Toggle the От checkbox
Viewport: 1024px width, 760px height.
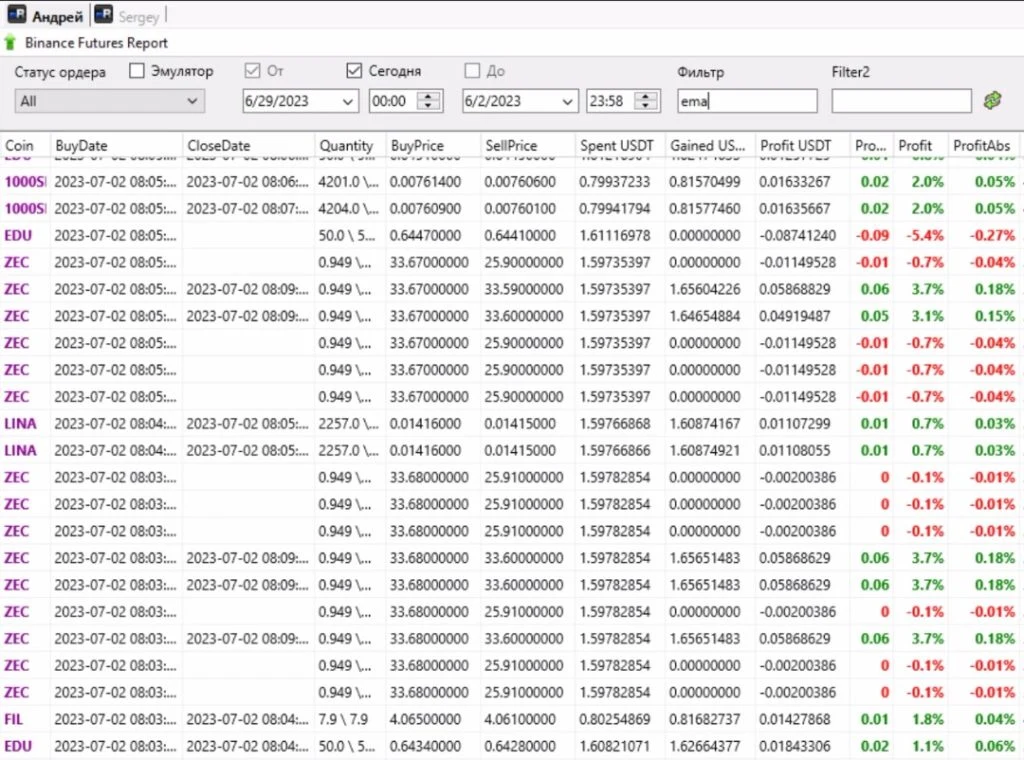pos(252,71)
